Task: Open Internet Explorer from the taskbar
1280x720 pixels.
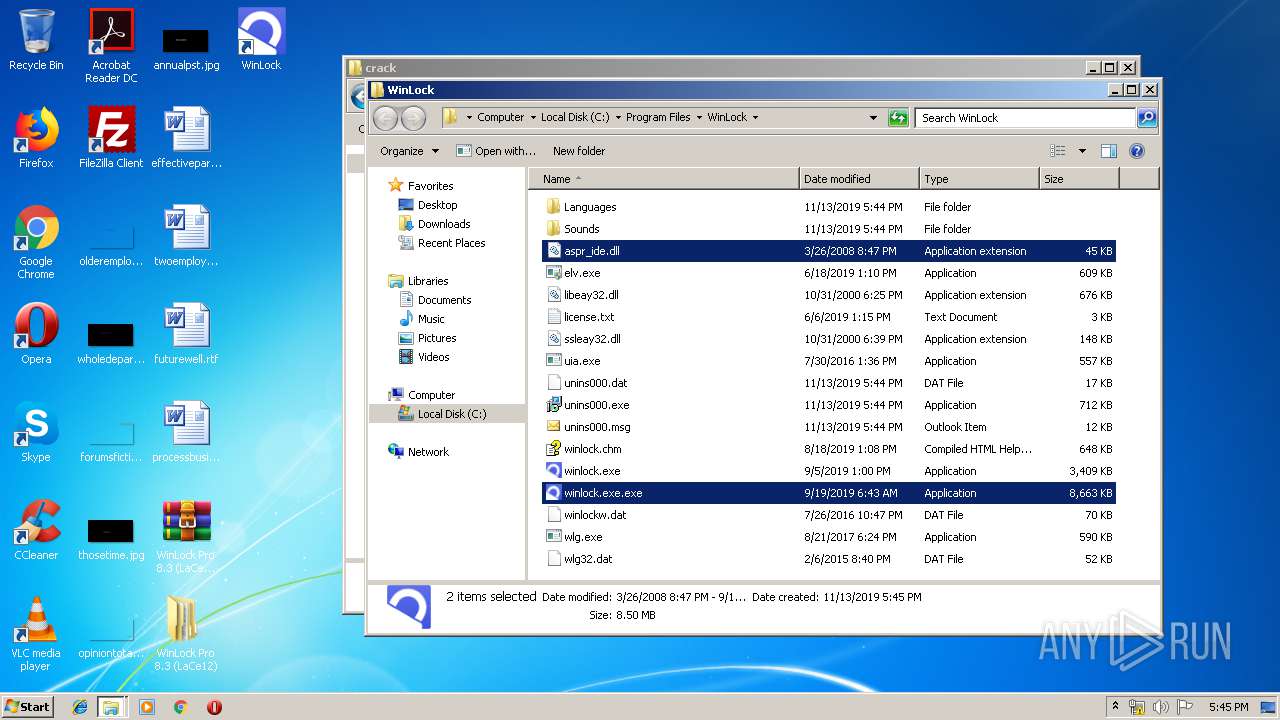Action: [80, 707]
